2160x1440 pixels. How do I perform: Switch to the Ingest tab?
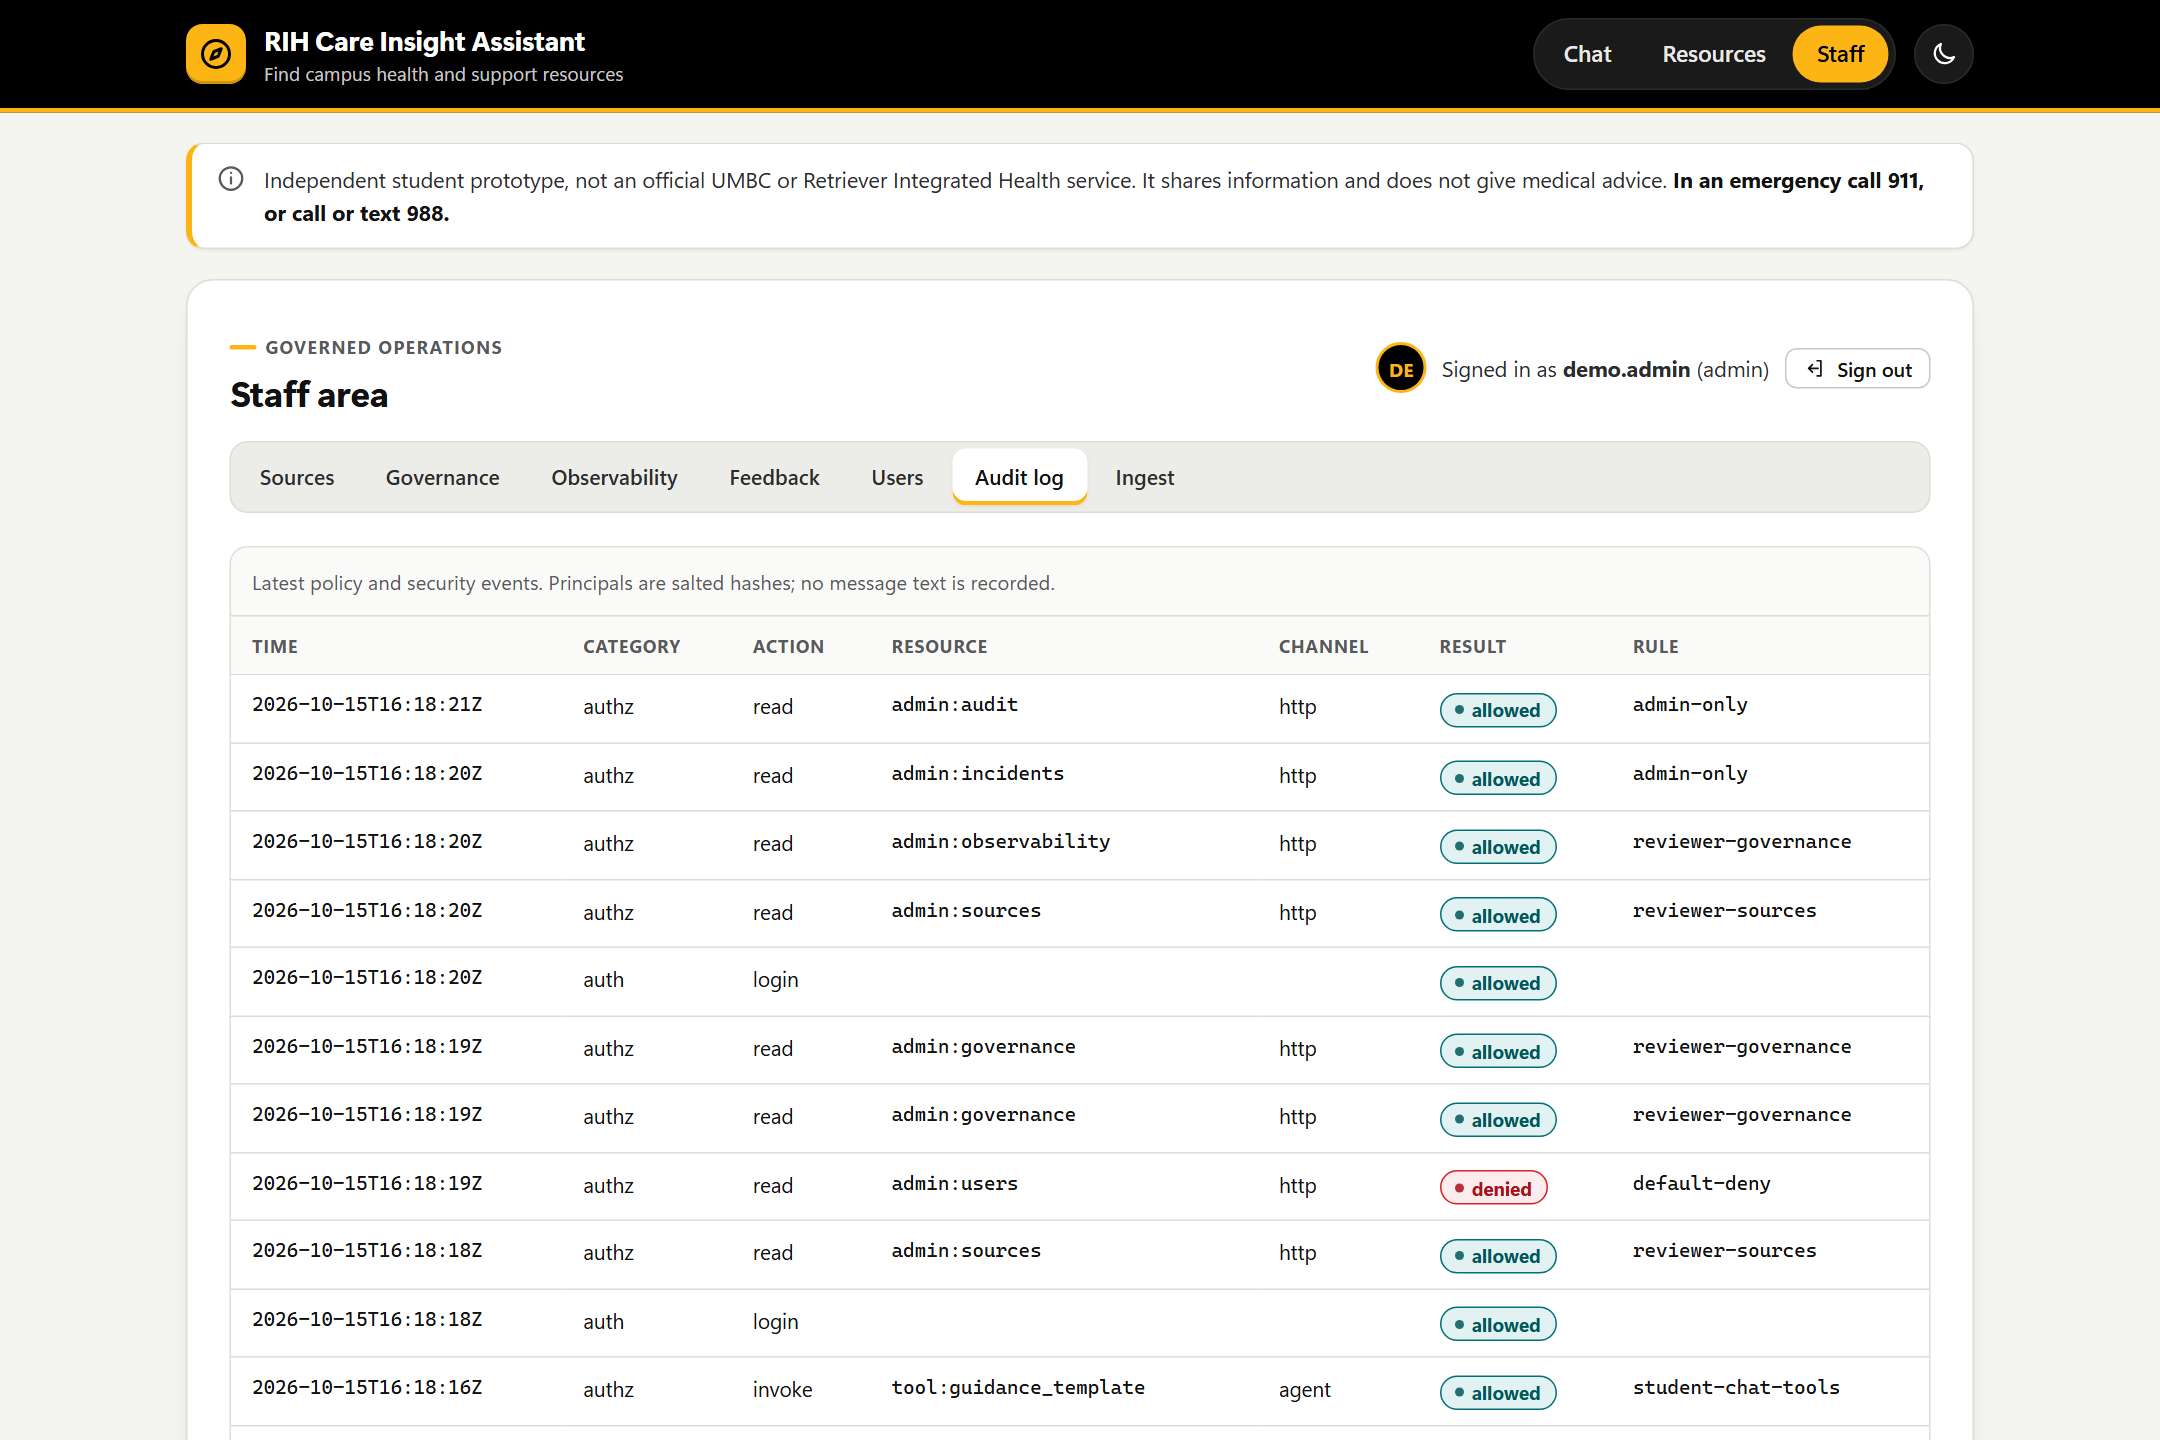pyautogui.click(x=1144, y=478)
